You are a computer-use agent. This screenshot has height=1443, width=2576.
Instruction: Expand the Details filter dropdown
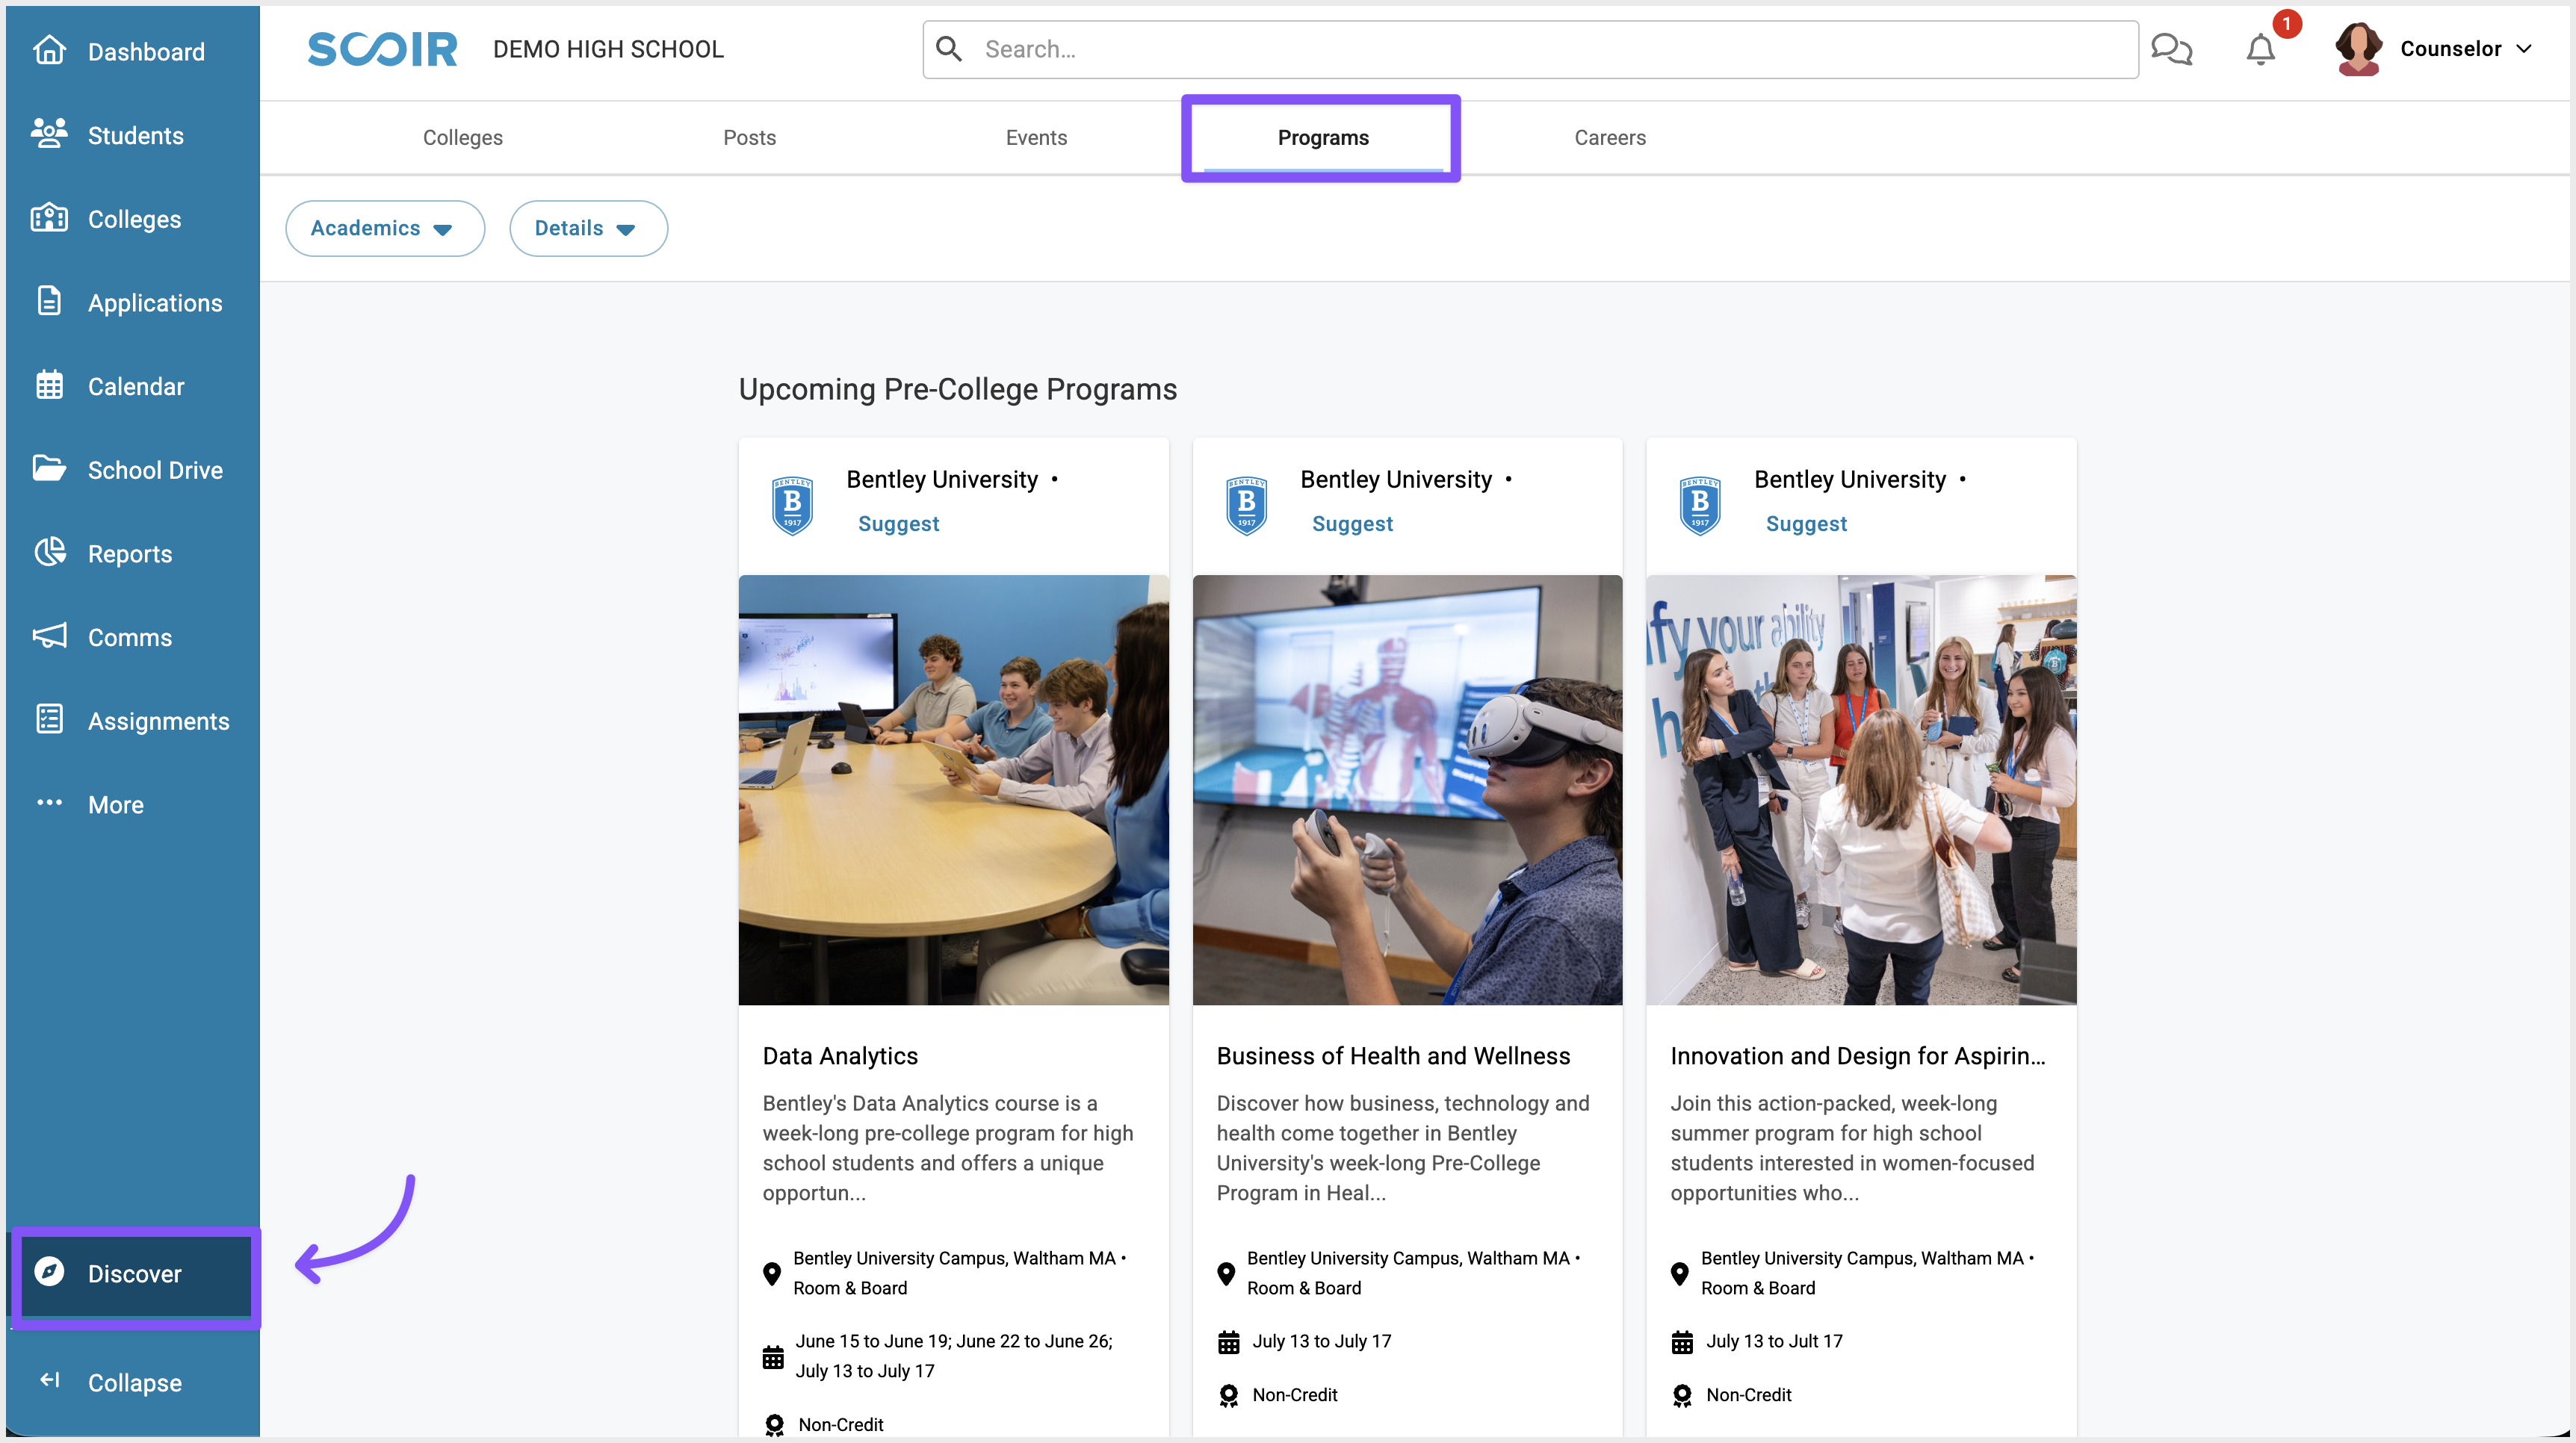coord(587,228)
